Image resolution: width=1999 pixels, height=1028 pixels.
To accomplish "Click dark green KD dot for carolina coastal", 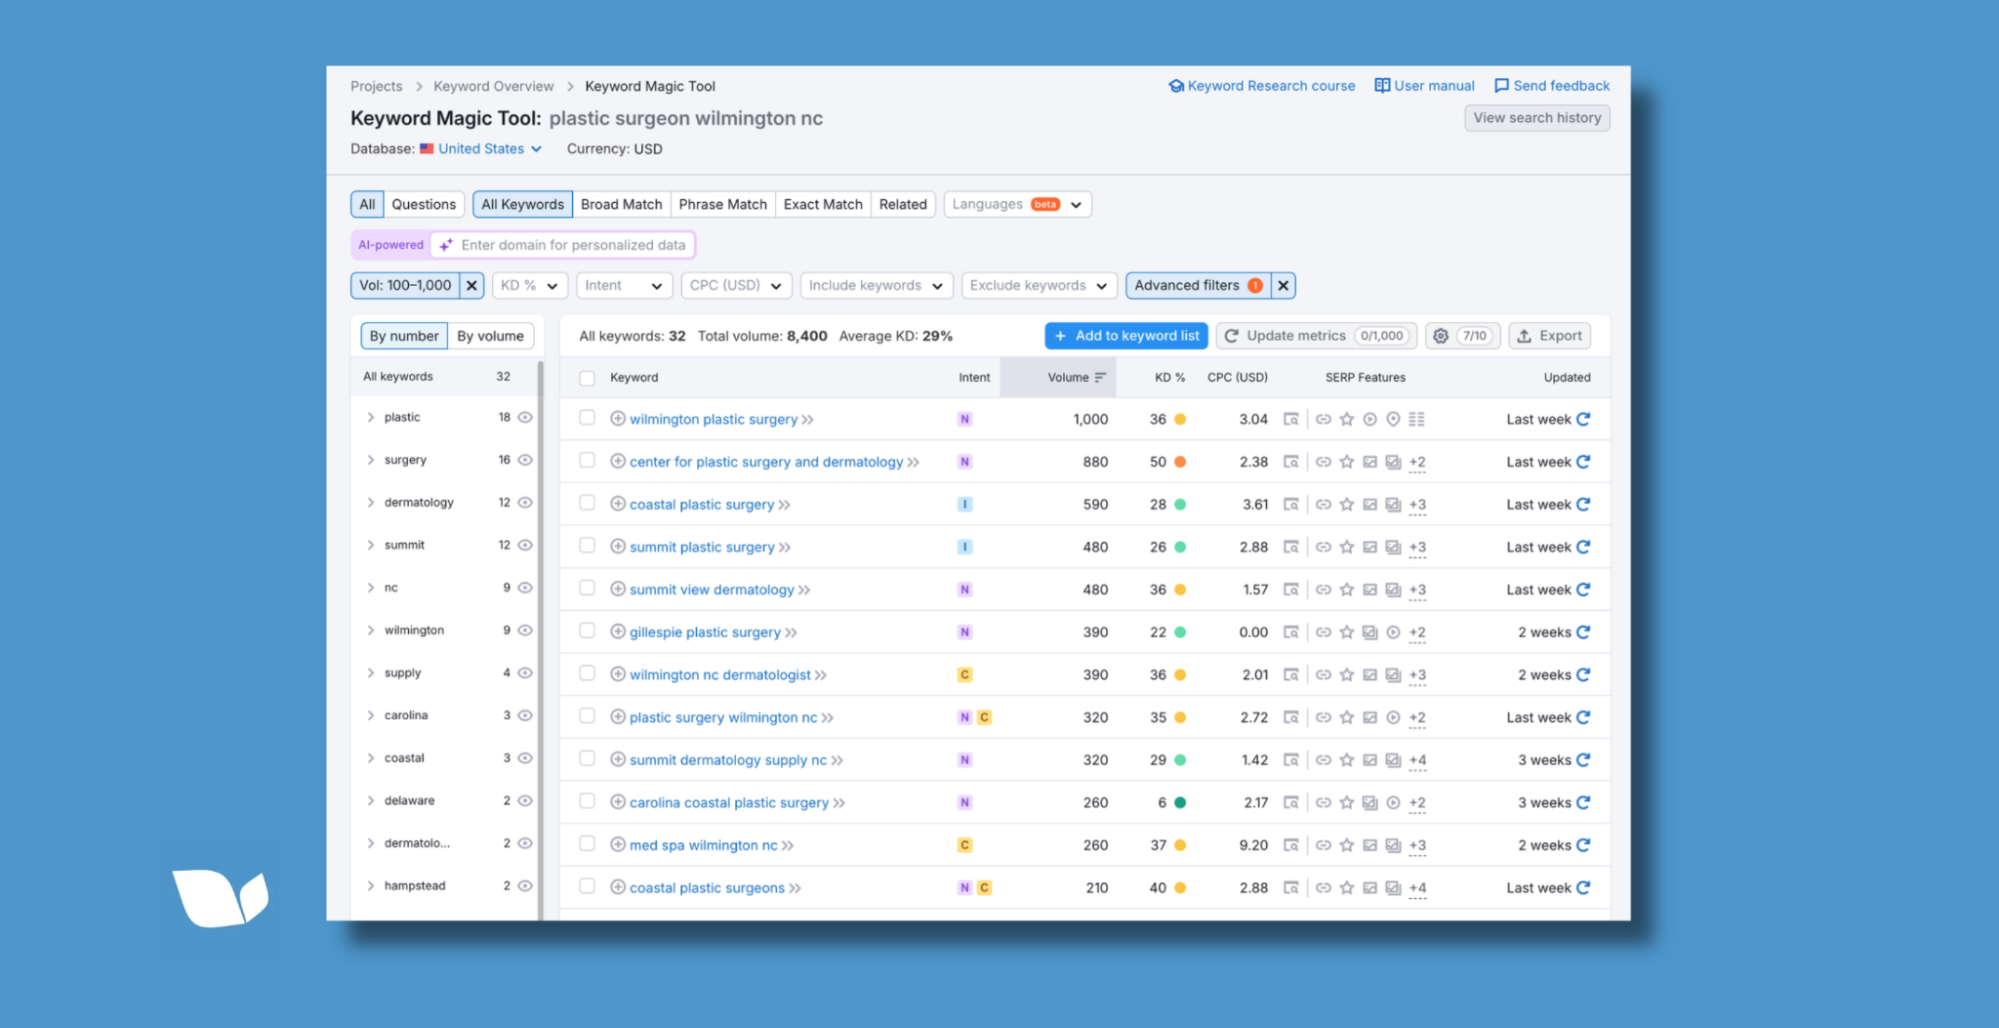I will coord(1180,803).
